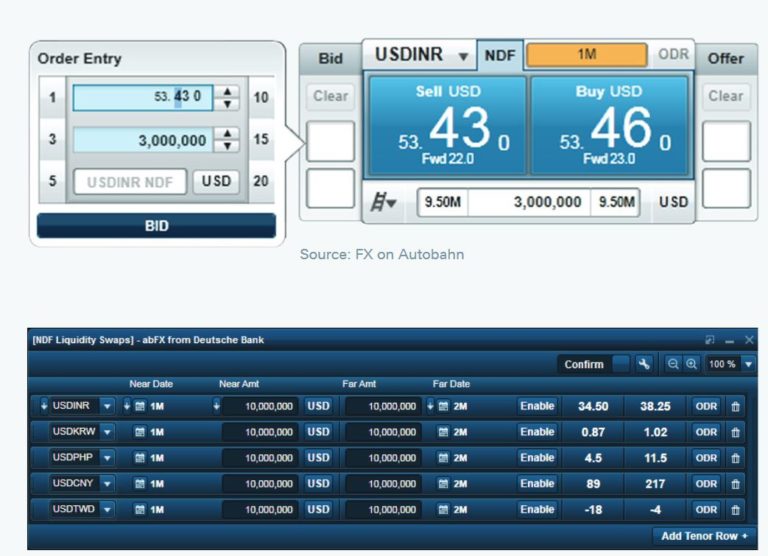
Task: Click the Offer column header
Action: pyautogui.click(x=725, y=58)
